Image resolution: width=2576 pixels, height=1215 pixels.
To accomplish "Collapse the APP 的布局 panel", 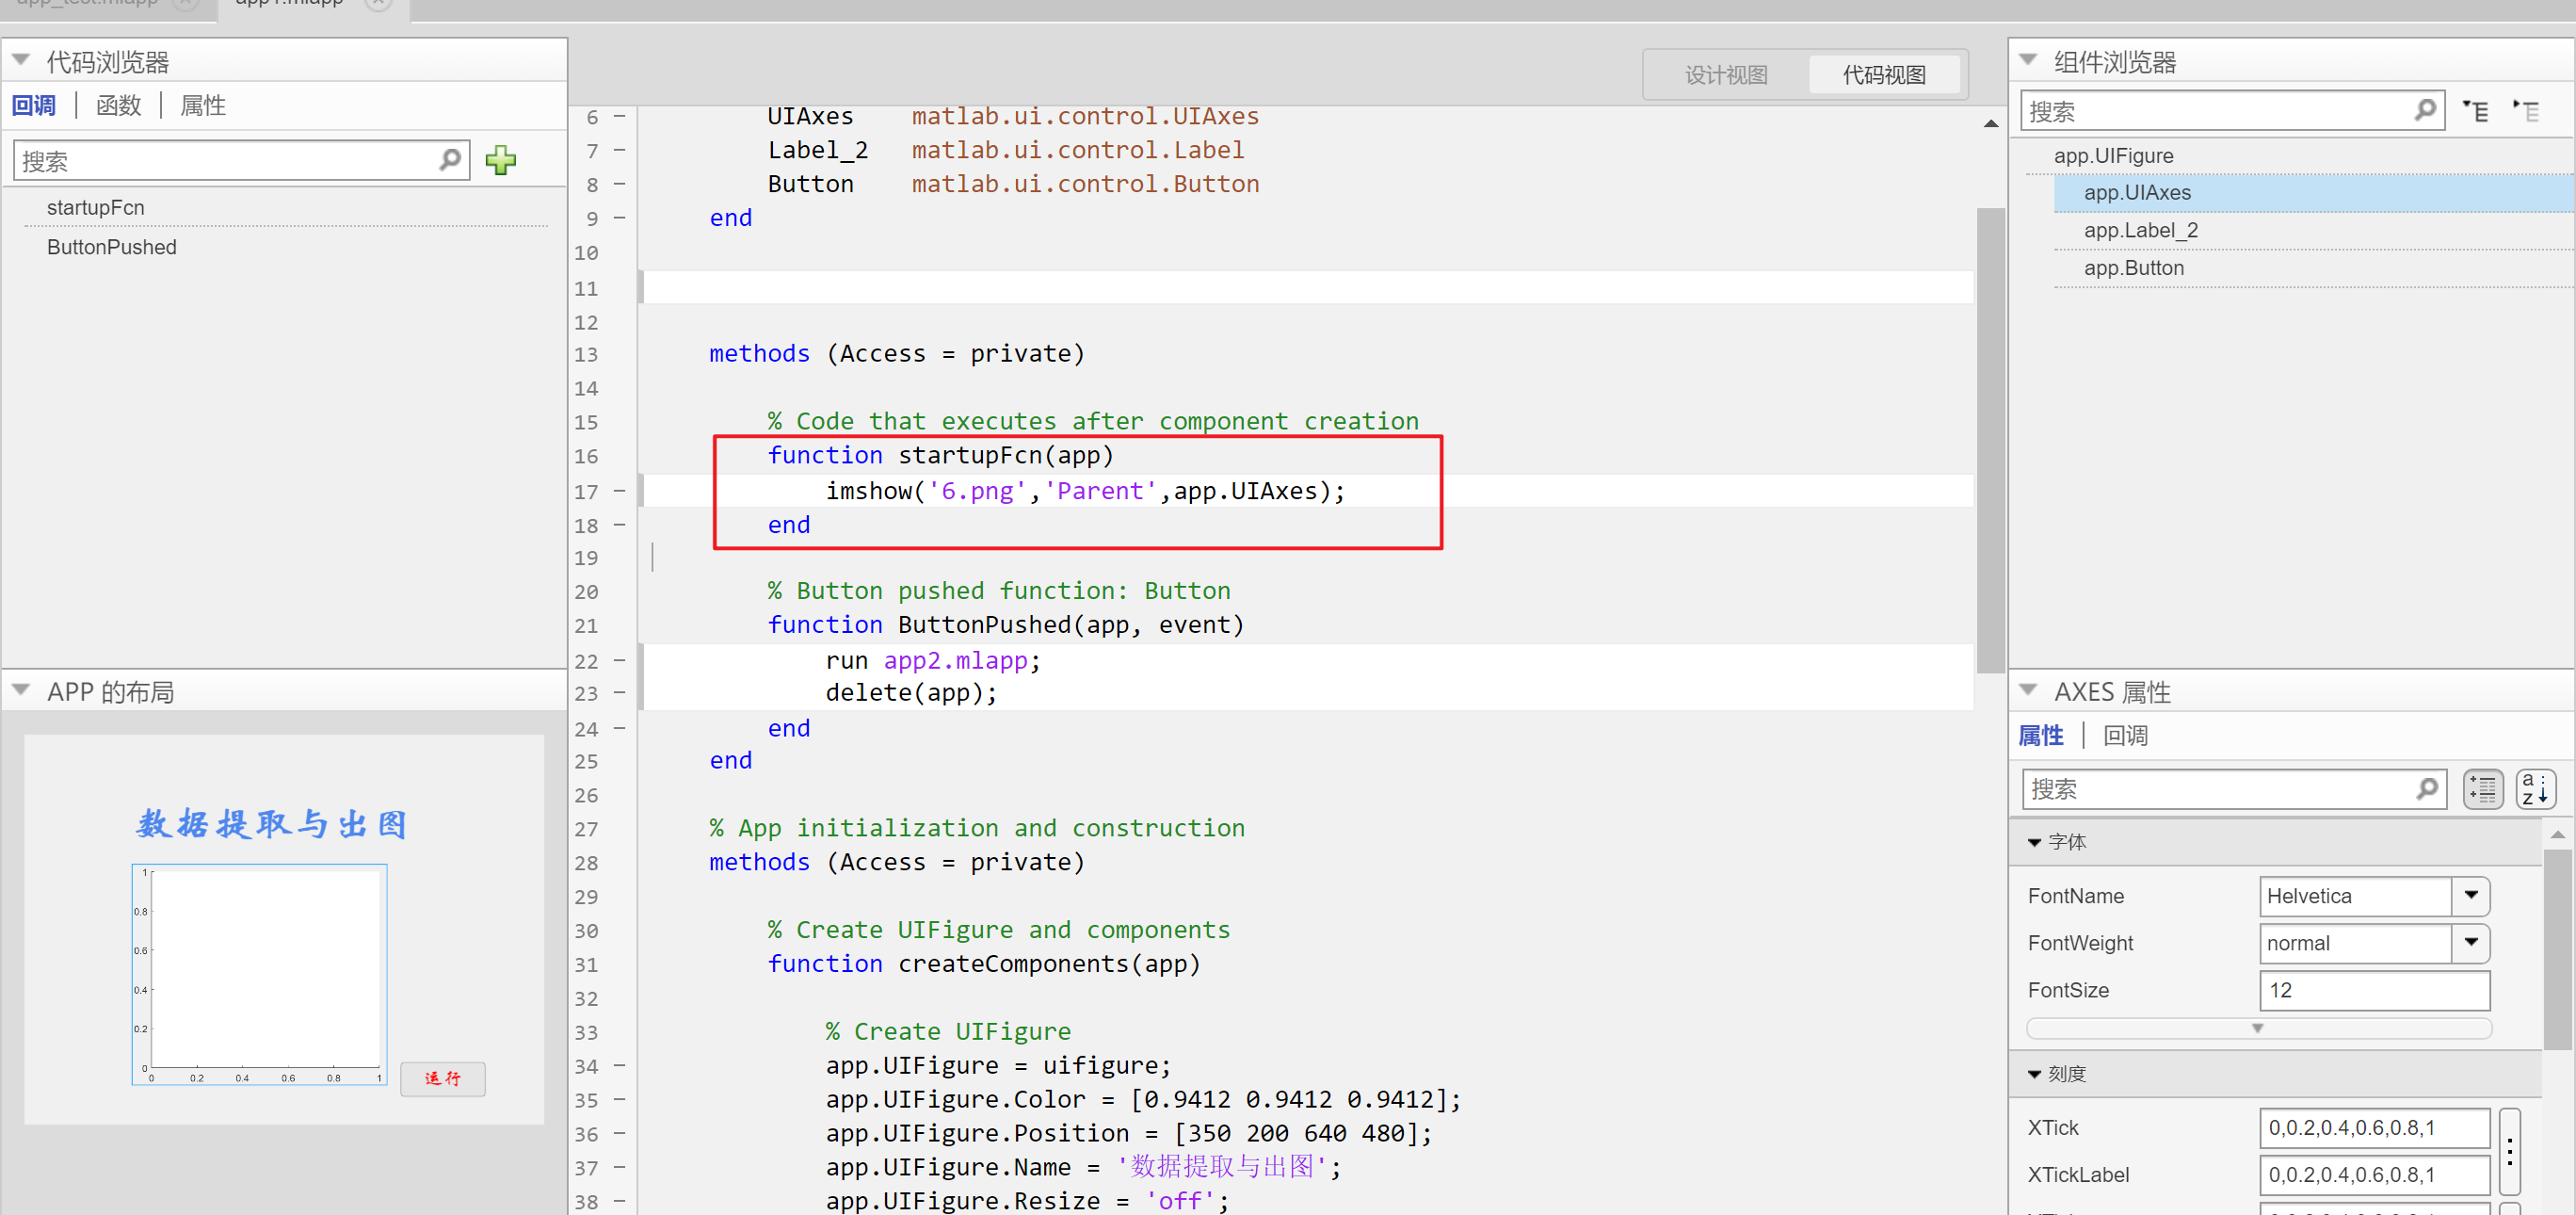I will coord(21,691).
